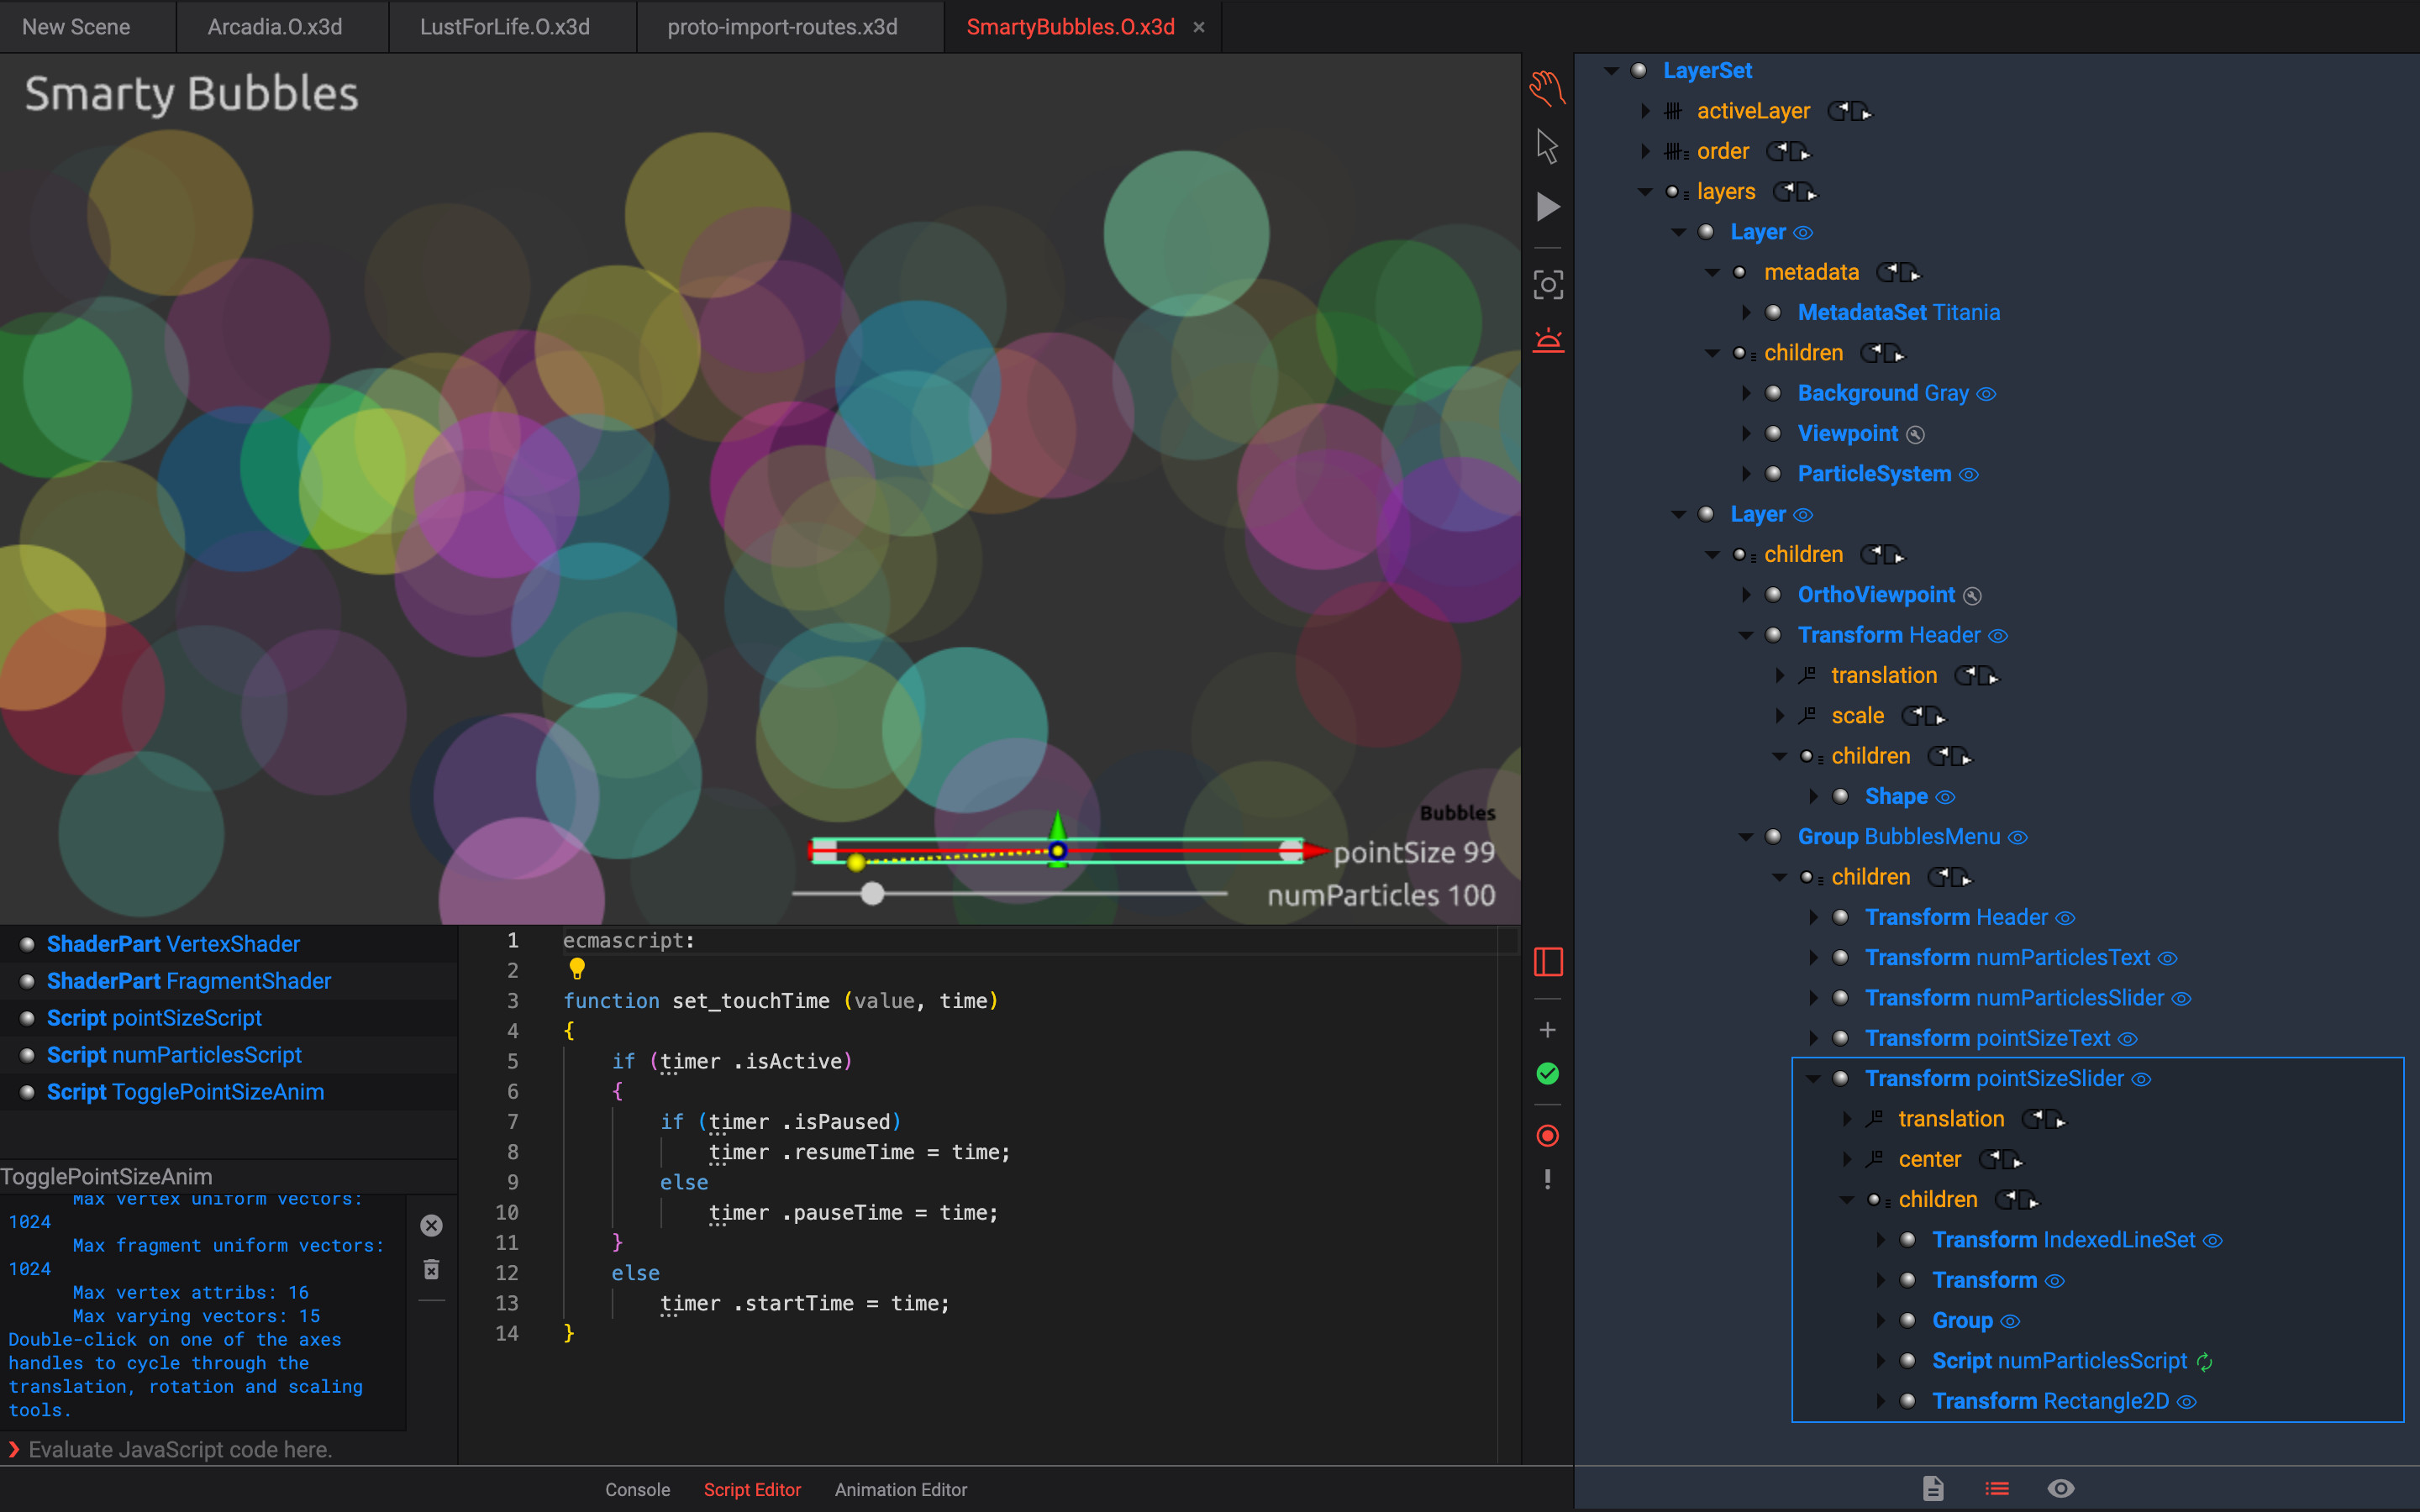The width and height of the screenshot is (2420, 1512).
Task: Click the numParticles slider handle
Action: coord(872,893)
